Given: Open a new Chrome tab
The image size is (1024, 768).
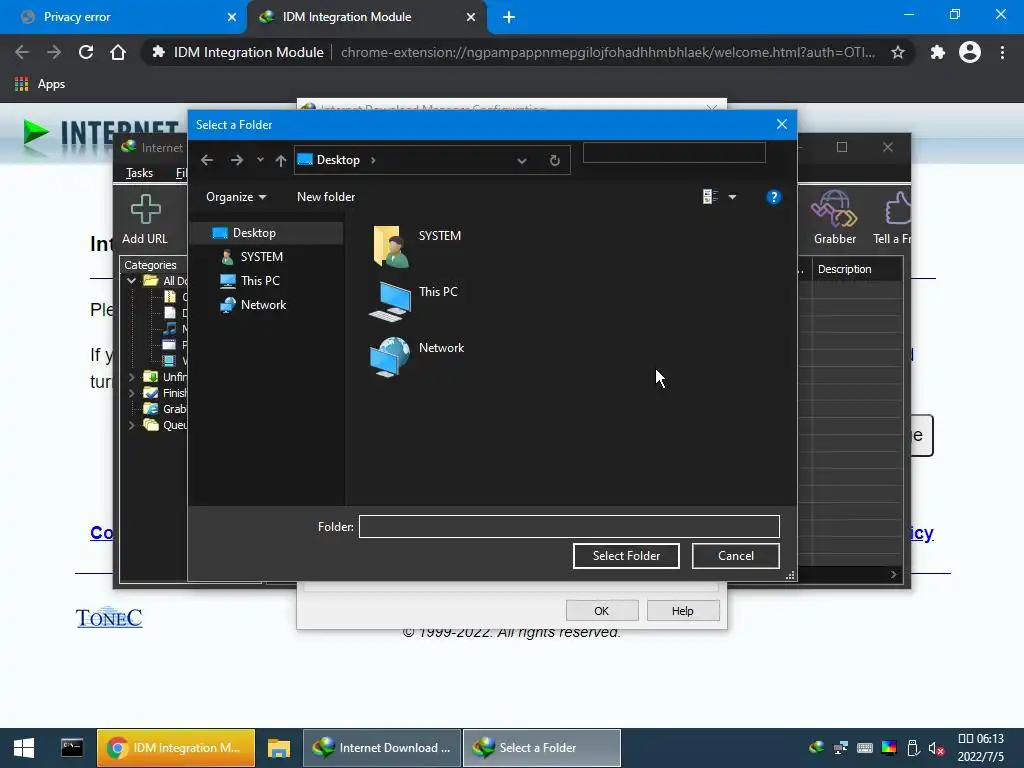Looking at the screenshot, I should coord(509,18).
